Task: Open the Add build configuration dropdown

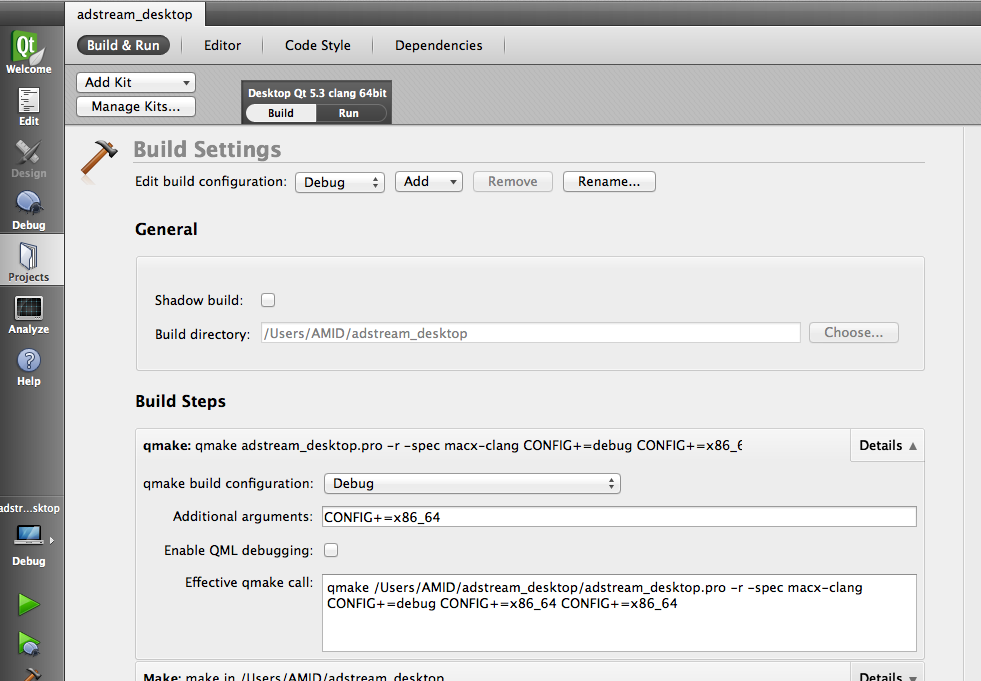Action: point(429,182)
